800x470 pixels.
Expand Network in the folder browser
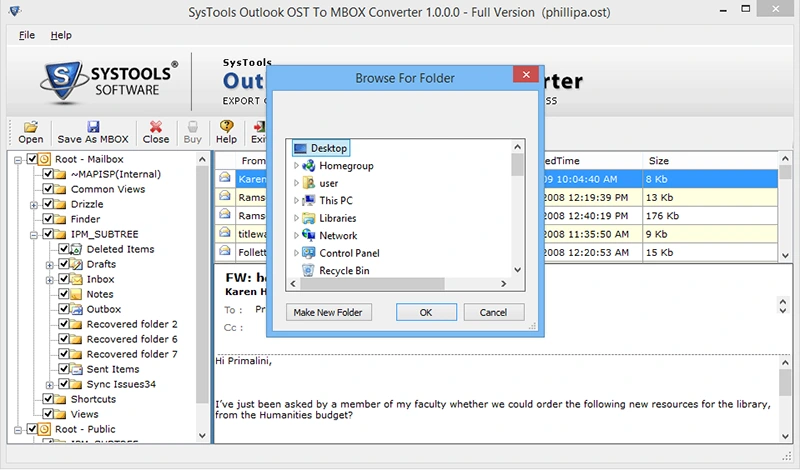(x=296, y=235)
